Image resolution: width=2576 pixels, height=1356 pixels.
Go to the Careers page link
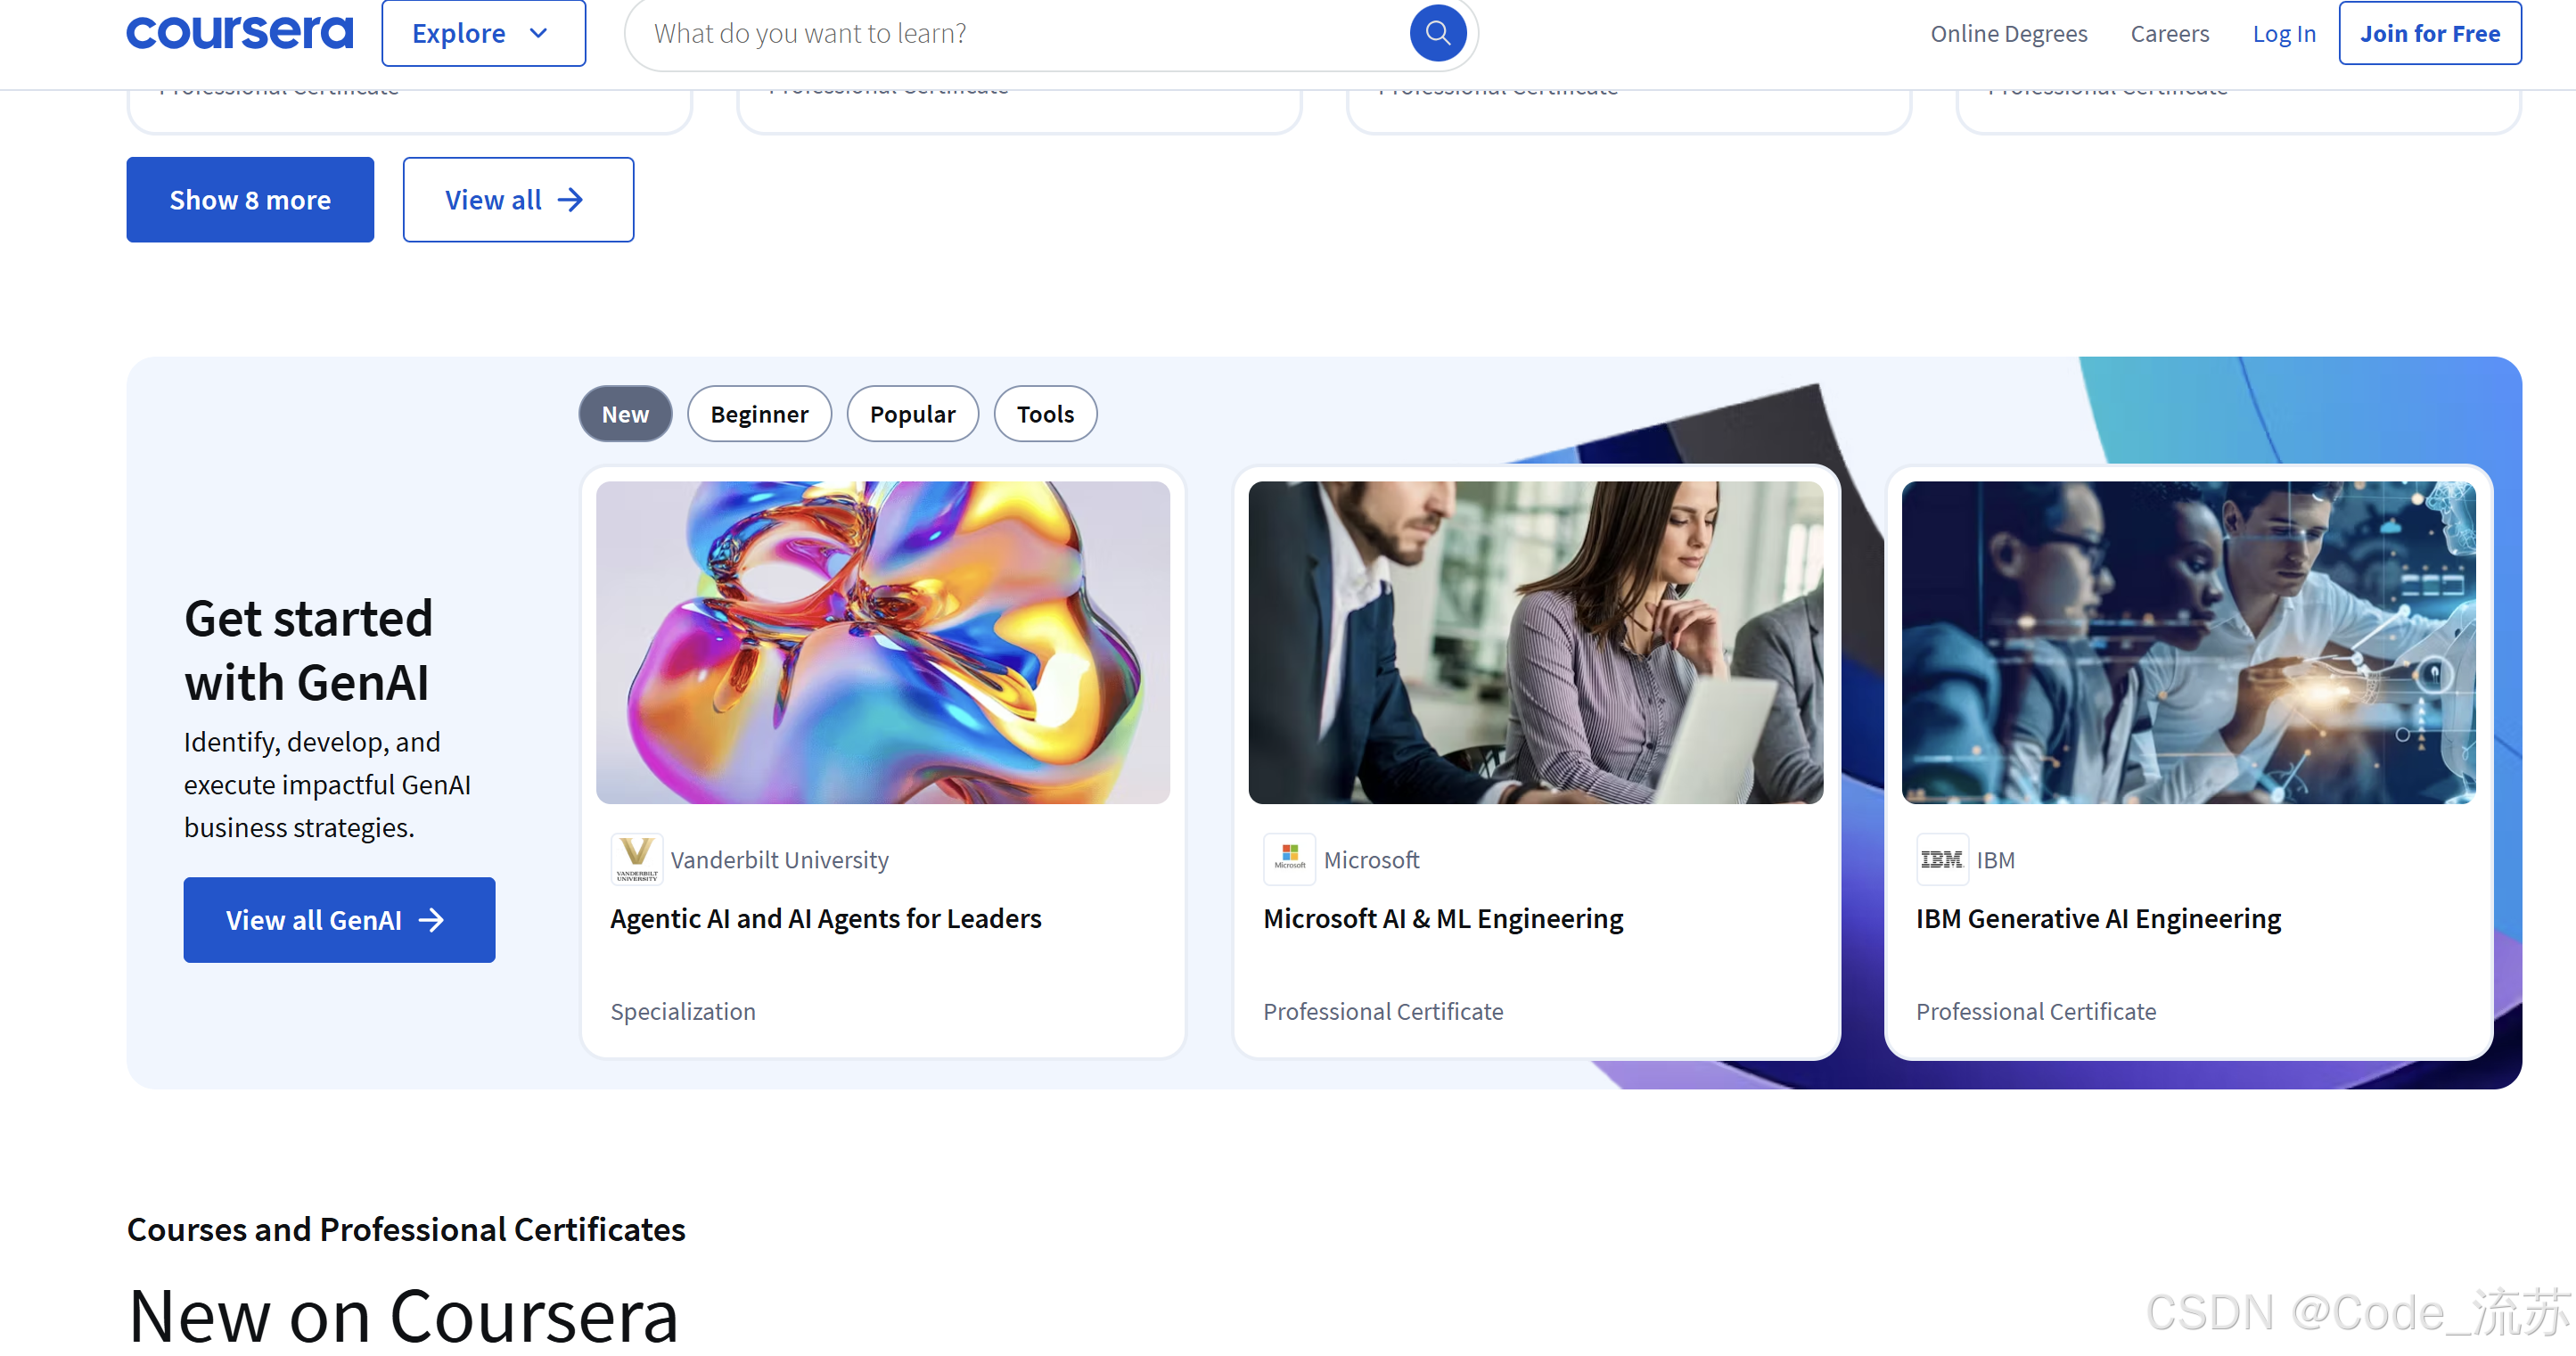pos(2169,34)
